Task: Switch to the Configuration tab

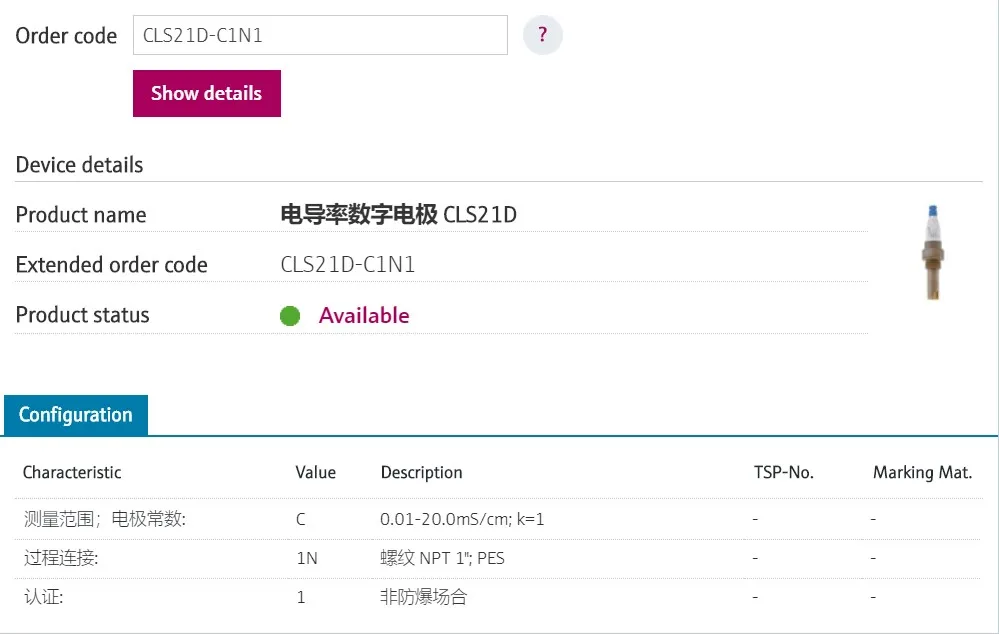Action: 76,415
